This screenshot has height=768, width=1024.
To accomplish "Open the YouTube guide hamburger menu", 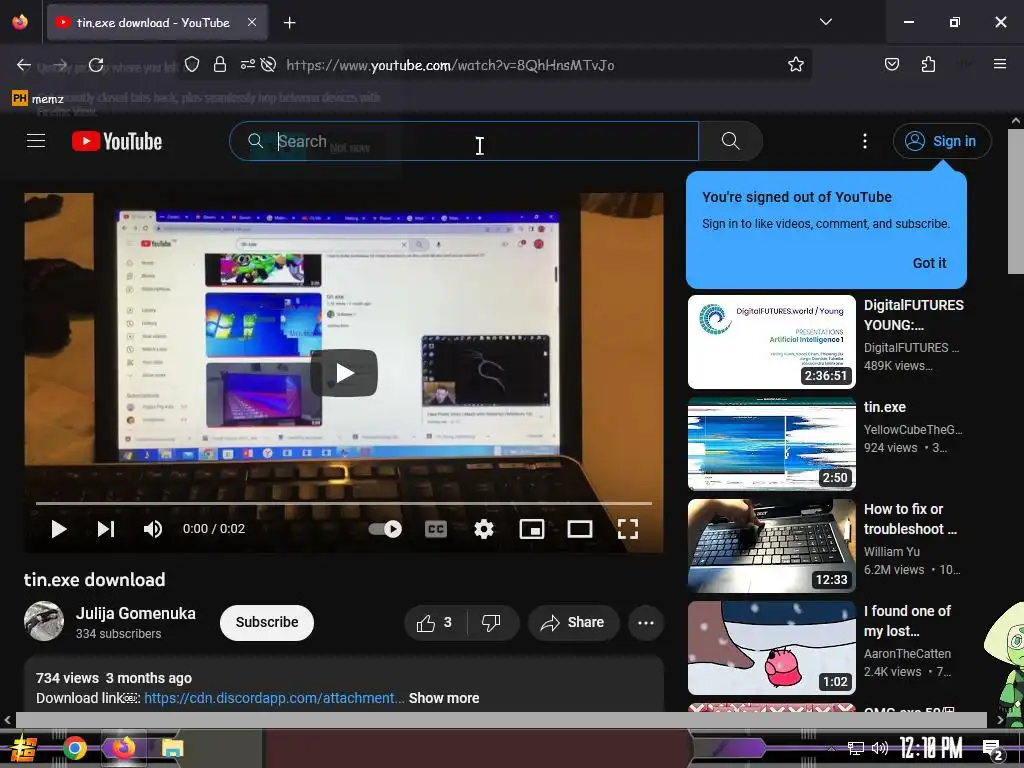I will tap(36, 140).
